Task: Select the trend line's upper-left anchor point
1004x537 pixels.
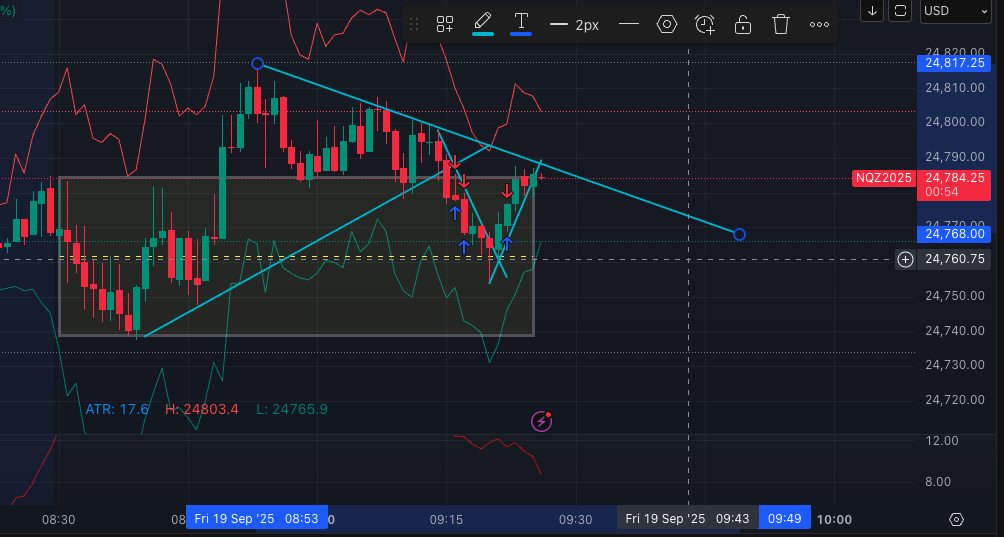Action: coord(257,64)
